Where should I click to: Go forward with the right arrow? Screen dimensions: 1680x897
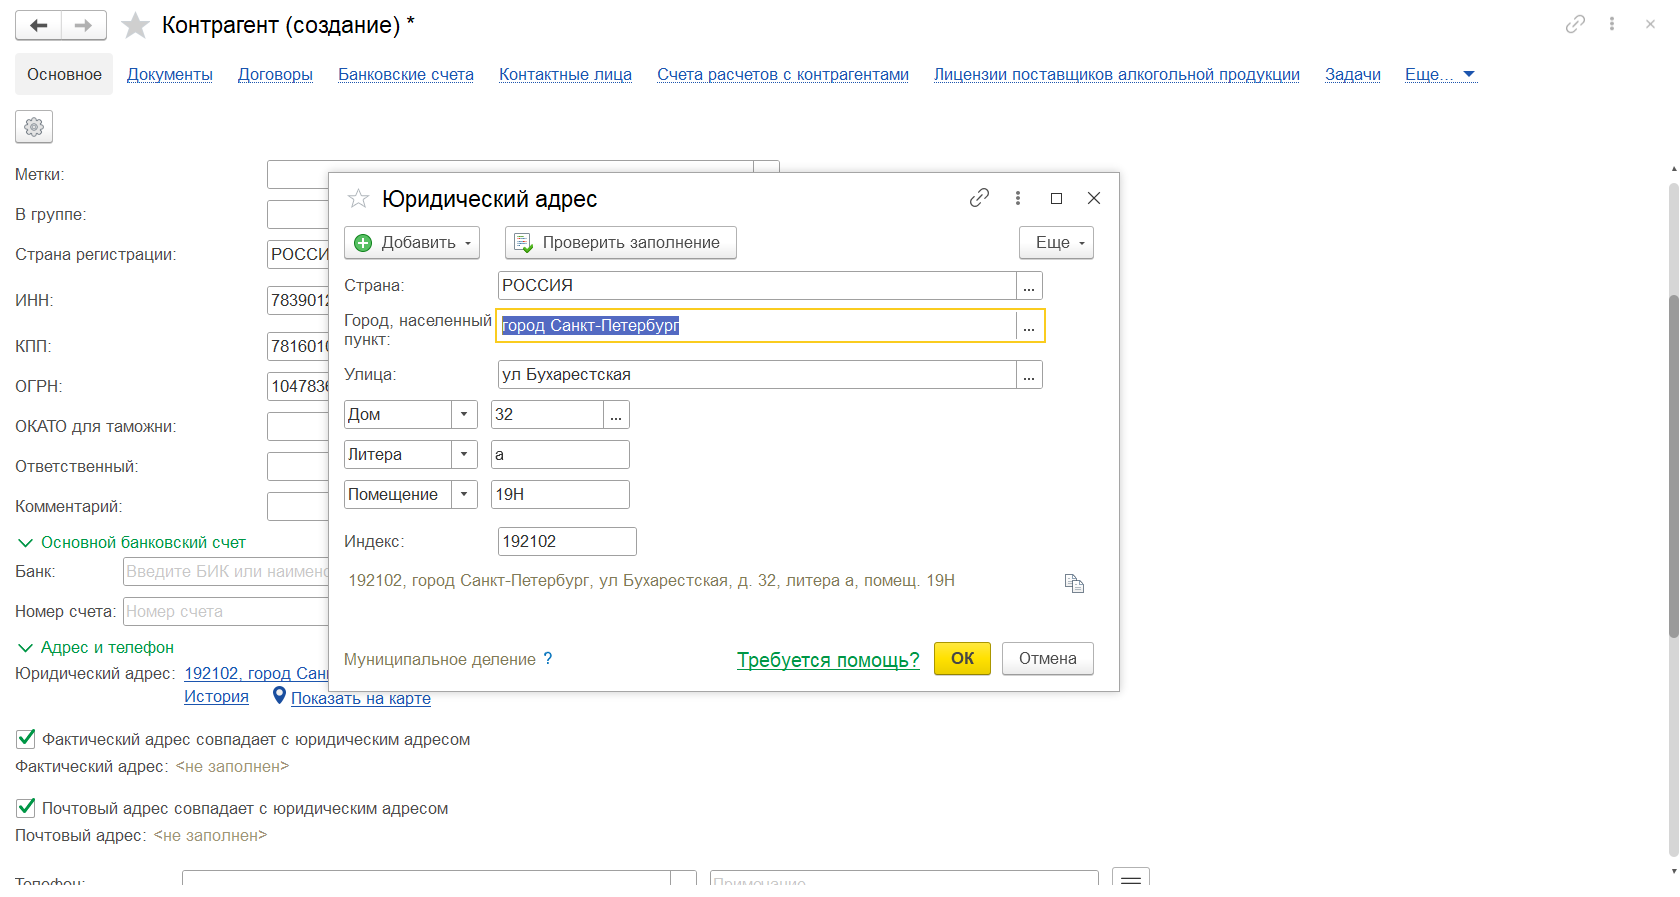tap(84, 25)
